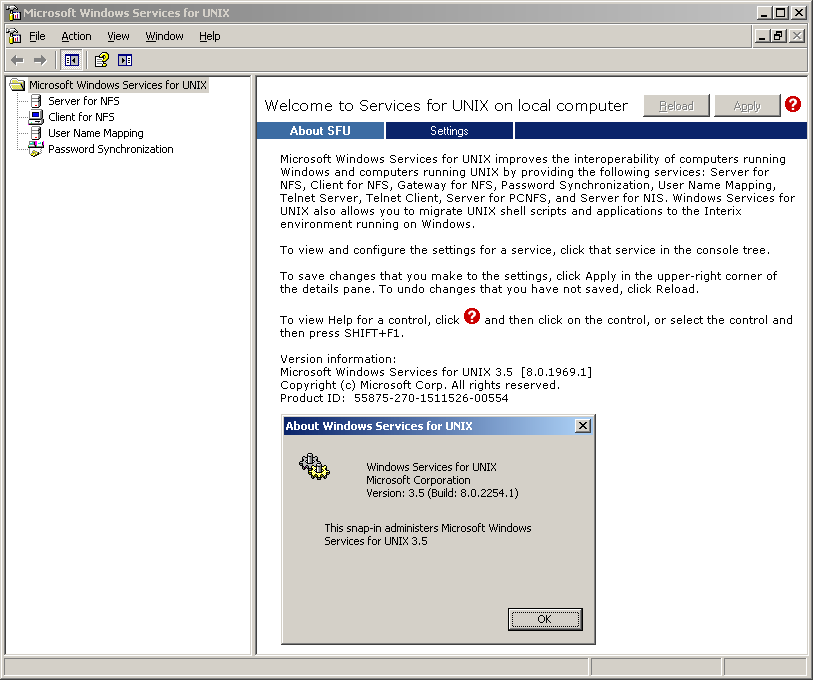The height and width of the screenshot is (680, 813).
Task: Click the Show/Hide Action Pane toolbar icon
Action: [125, 60]
